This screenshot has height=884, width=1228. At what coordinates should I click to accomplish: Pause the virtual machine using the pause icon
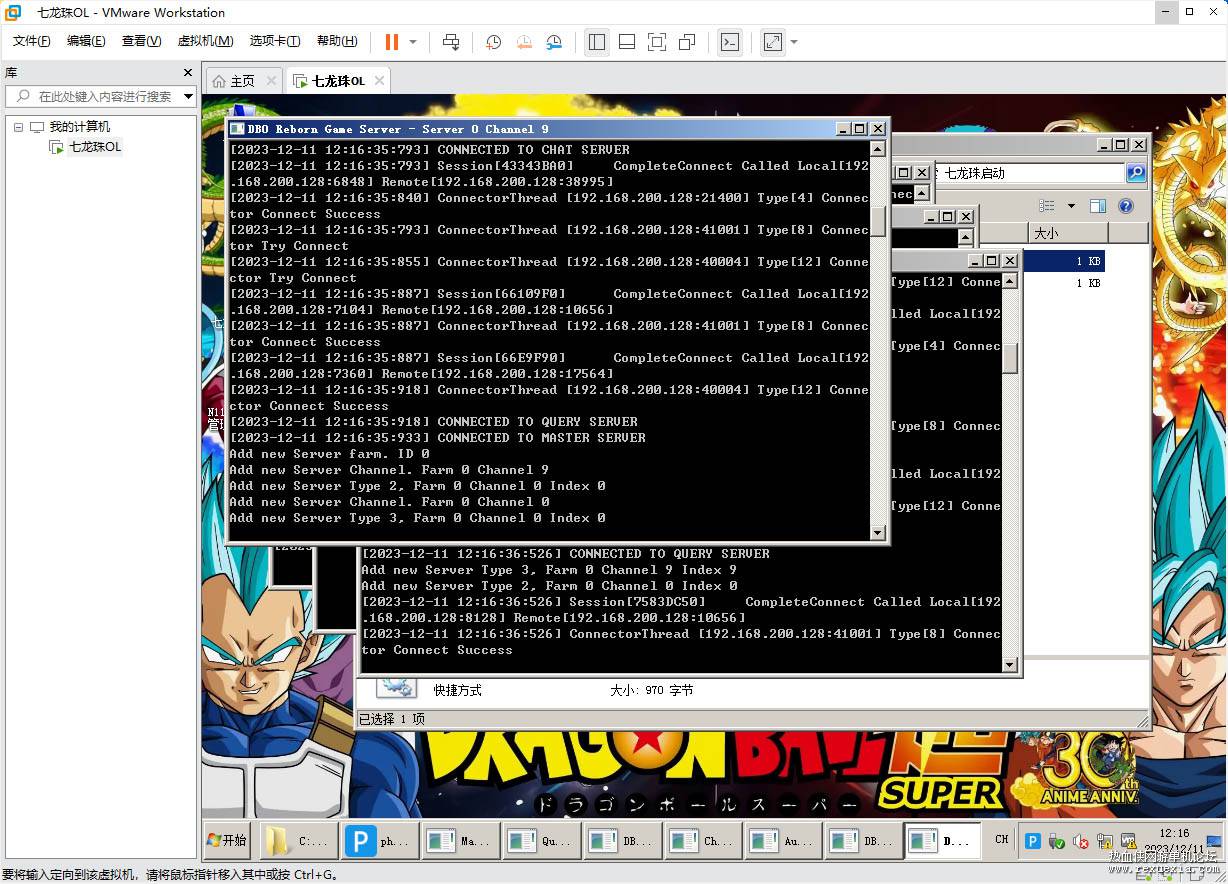coord(391,42)
